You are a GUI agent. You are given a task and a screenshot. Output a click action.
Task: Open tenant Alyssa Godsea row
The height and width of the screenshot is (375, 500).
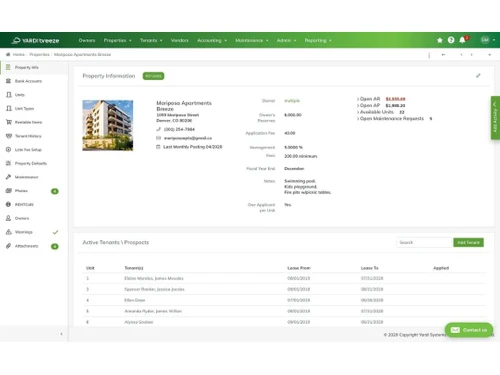pos(284,322)
